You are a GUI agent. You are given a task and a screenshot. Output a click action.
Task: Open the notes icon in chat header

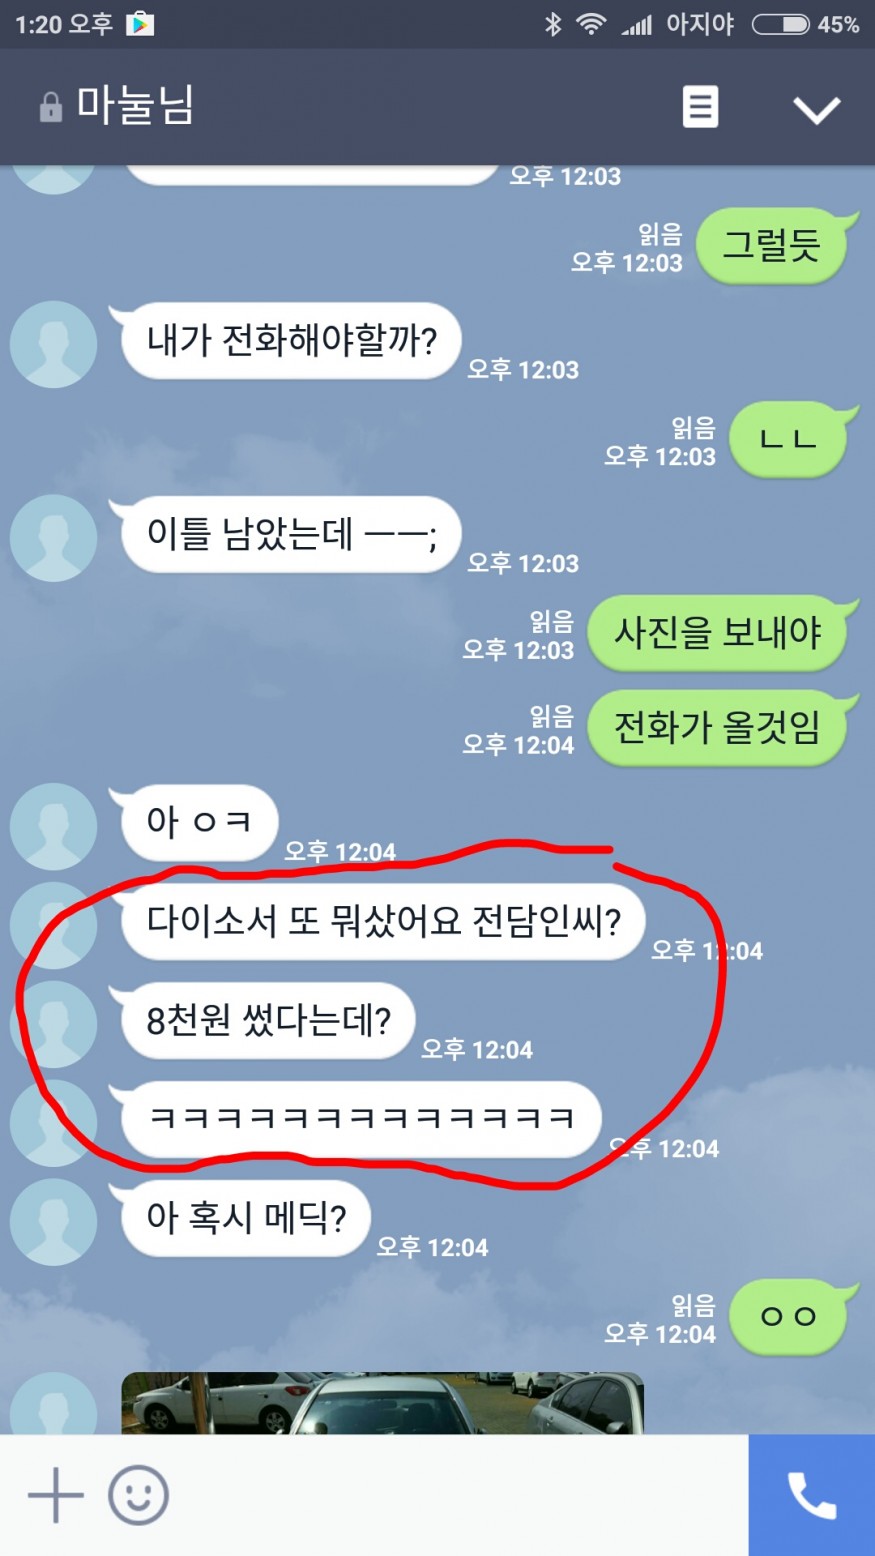[700, 107]
